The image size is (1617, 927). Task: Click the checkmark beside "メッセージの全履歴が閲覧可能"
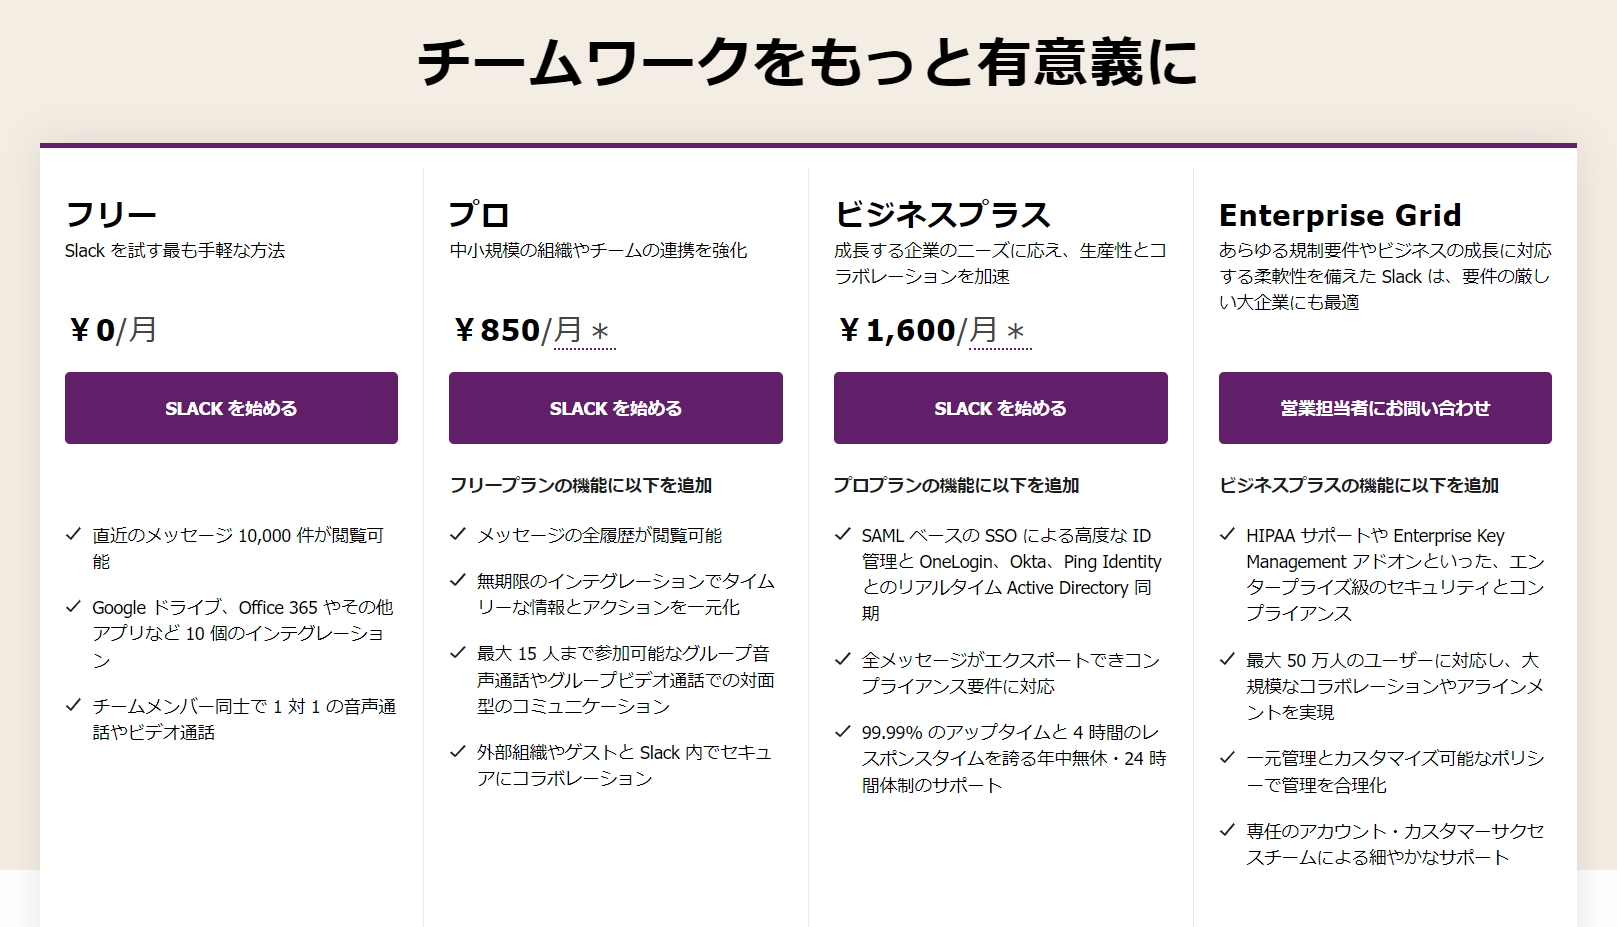pyautogui.click(x=457, y=535)
